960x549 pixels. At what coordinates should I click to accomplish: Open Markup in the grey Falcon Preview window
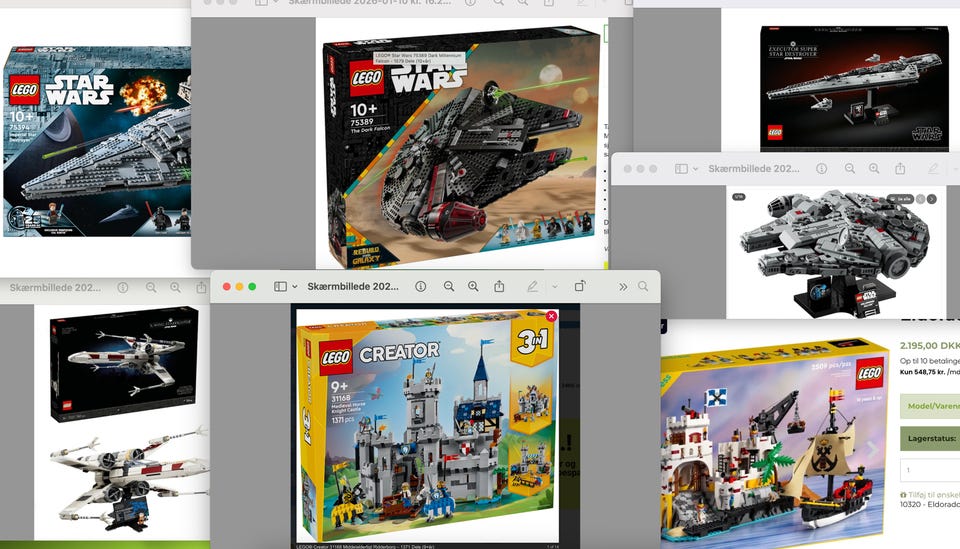[x=933, y=168]
